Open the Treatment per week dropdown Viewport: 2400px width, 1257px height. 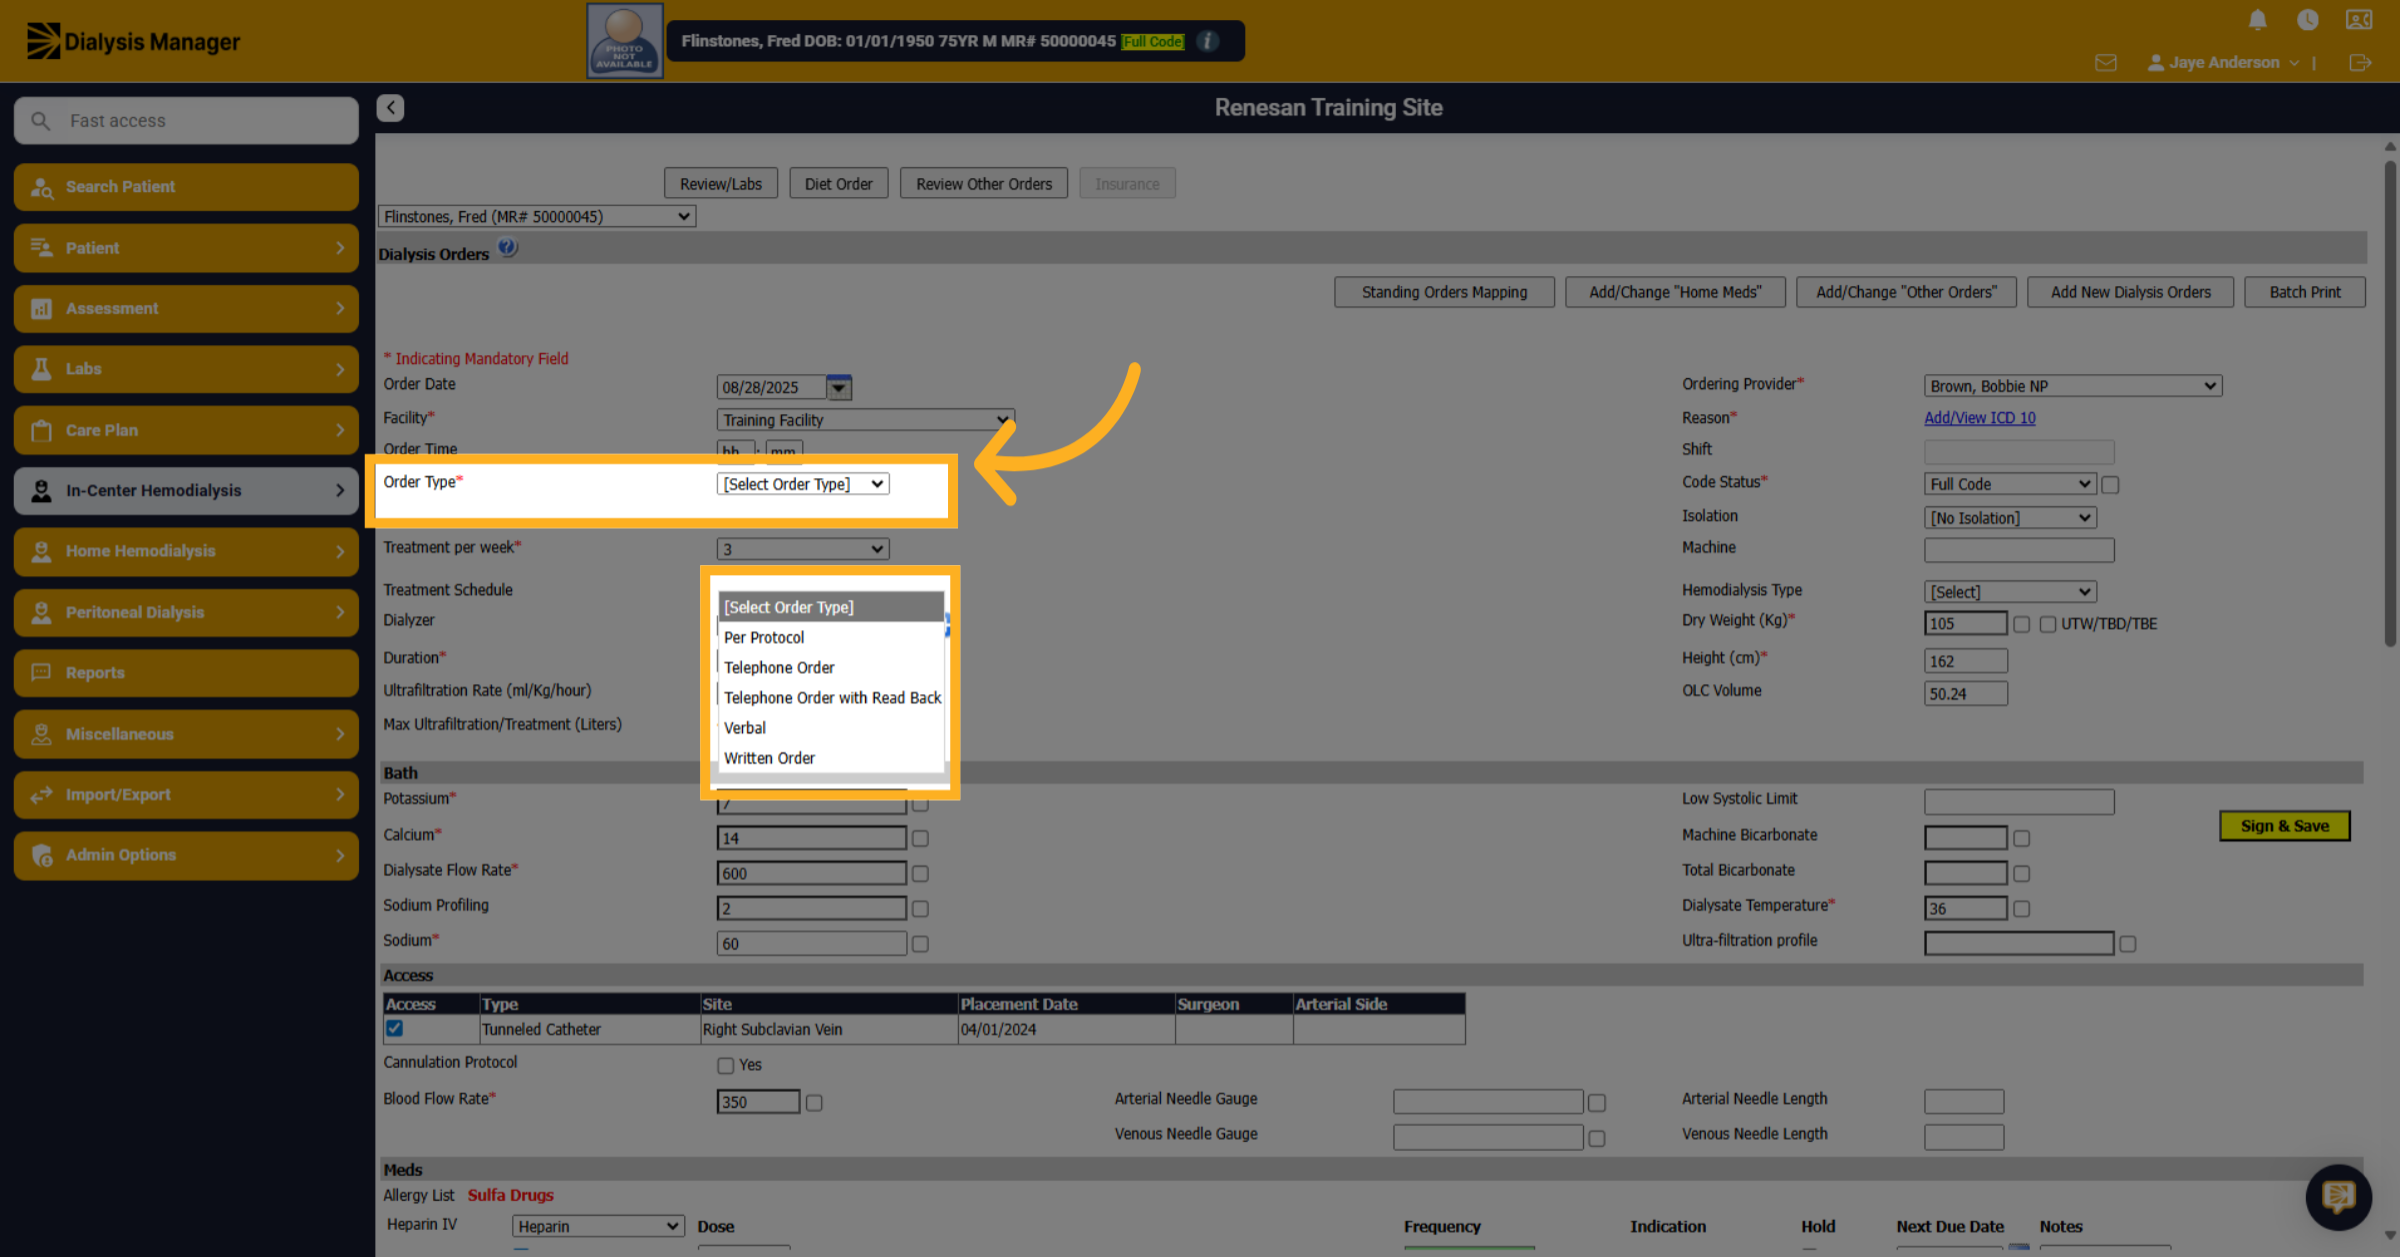click(x=803, y=549)
